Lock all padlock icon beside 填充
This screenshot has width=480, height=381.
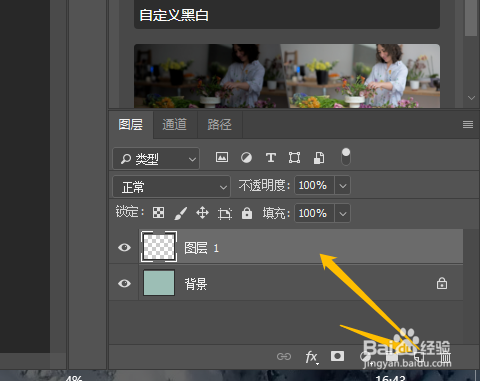point(247,213)
